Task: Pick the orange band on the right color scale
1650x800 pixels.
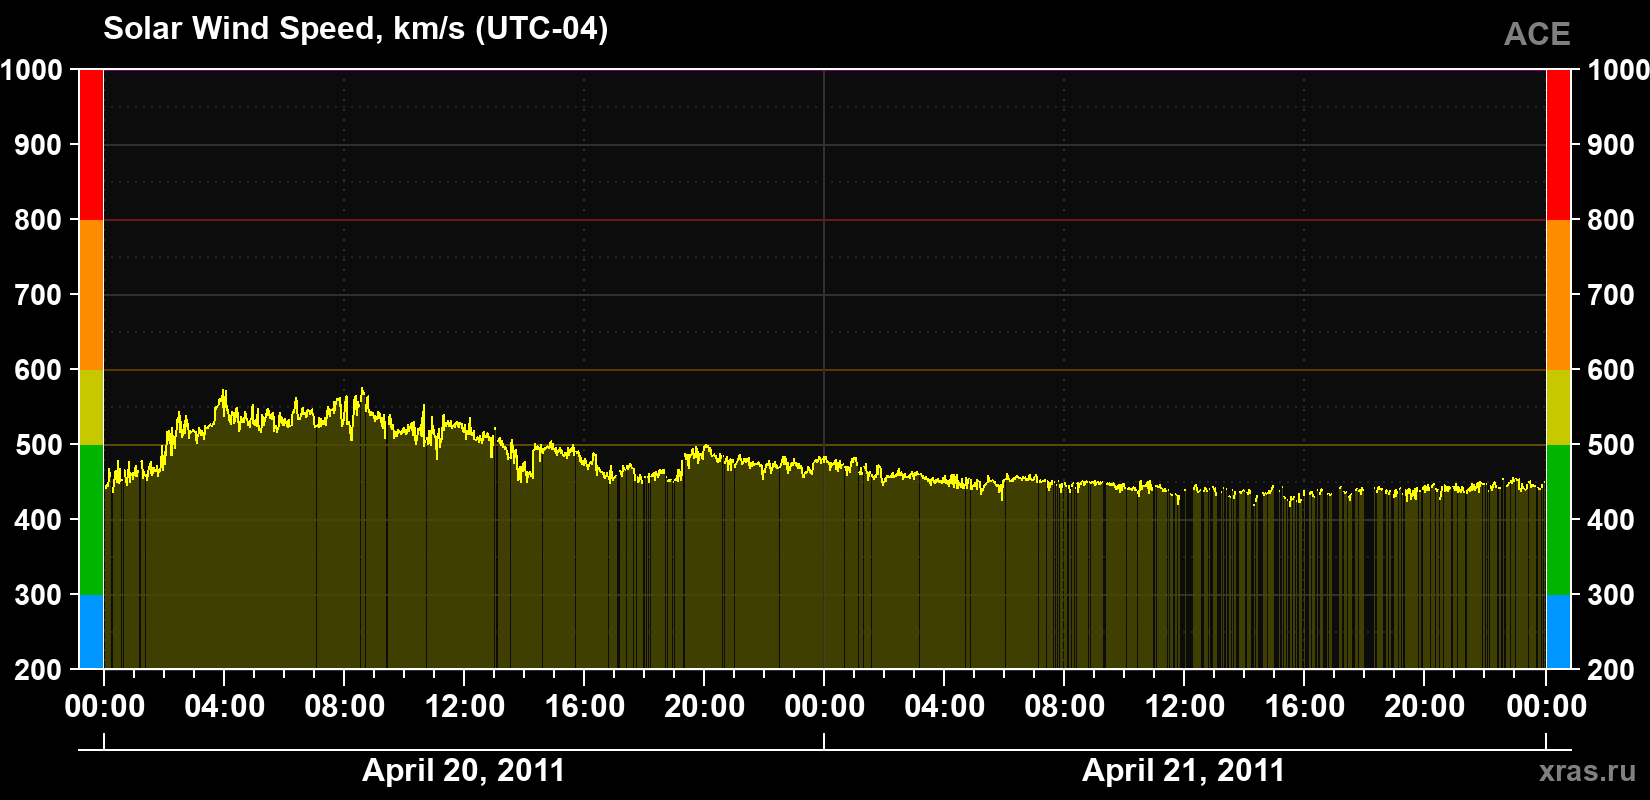Action: pyautogui.click(x=1559, y=295)
